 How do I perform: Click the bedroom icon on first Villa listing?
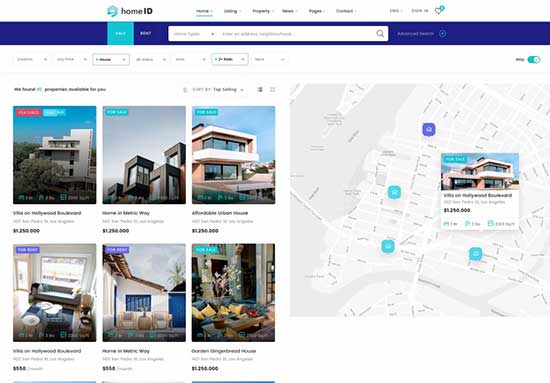pos(21,197)
